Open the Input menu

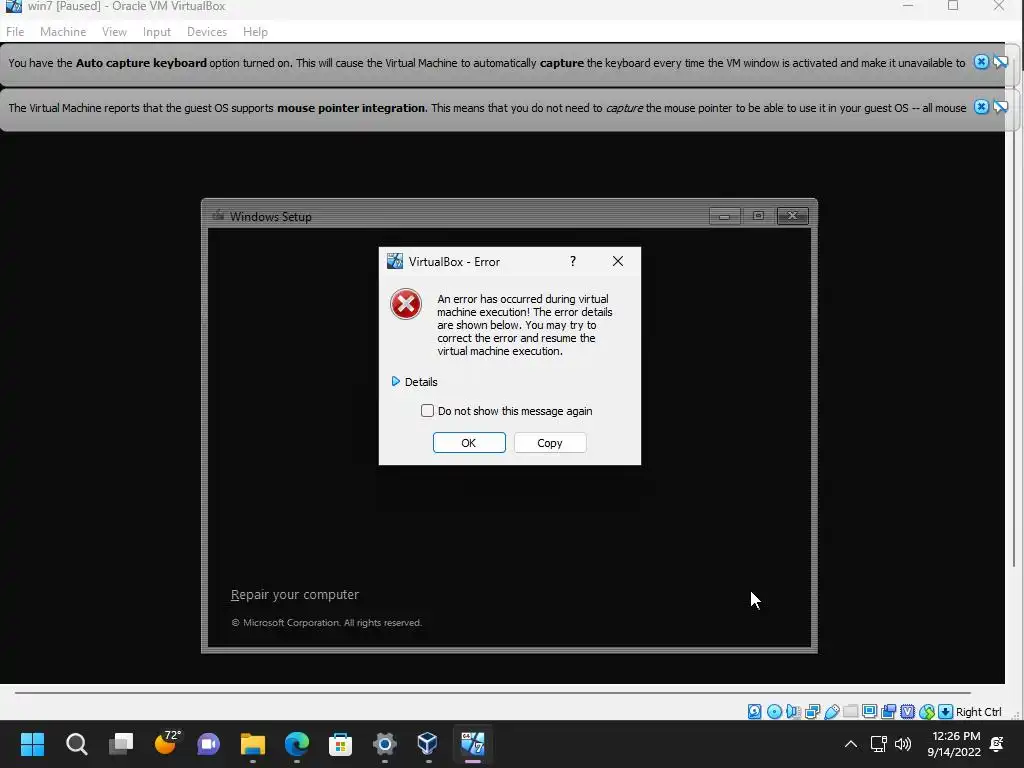click(x=157, y=31)
